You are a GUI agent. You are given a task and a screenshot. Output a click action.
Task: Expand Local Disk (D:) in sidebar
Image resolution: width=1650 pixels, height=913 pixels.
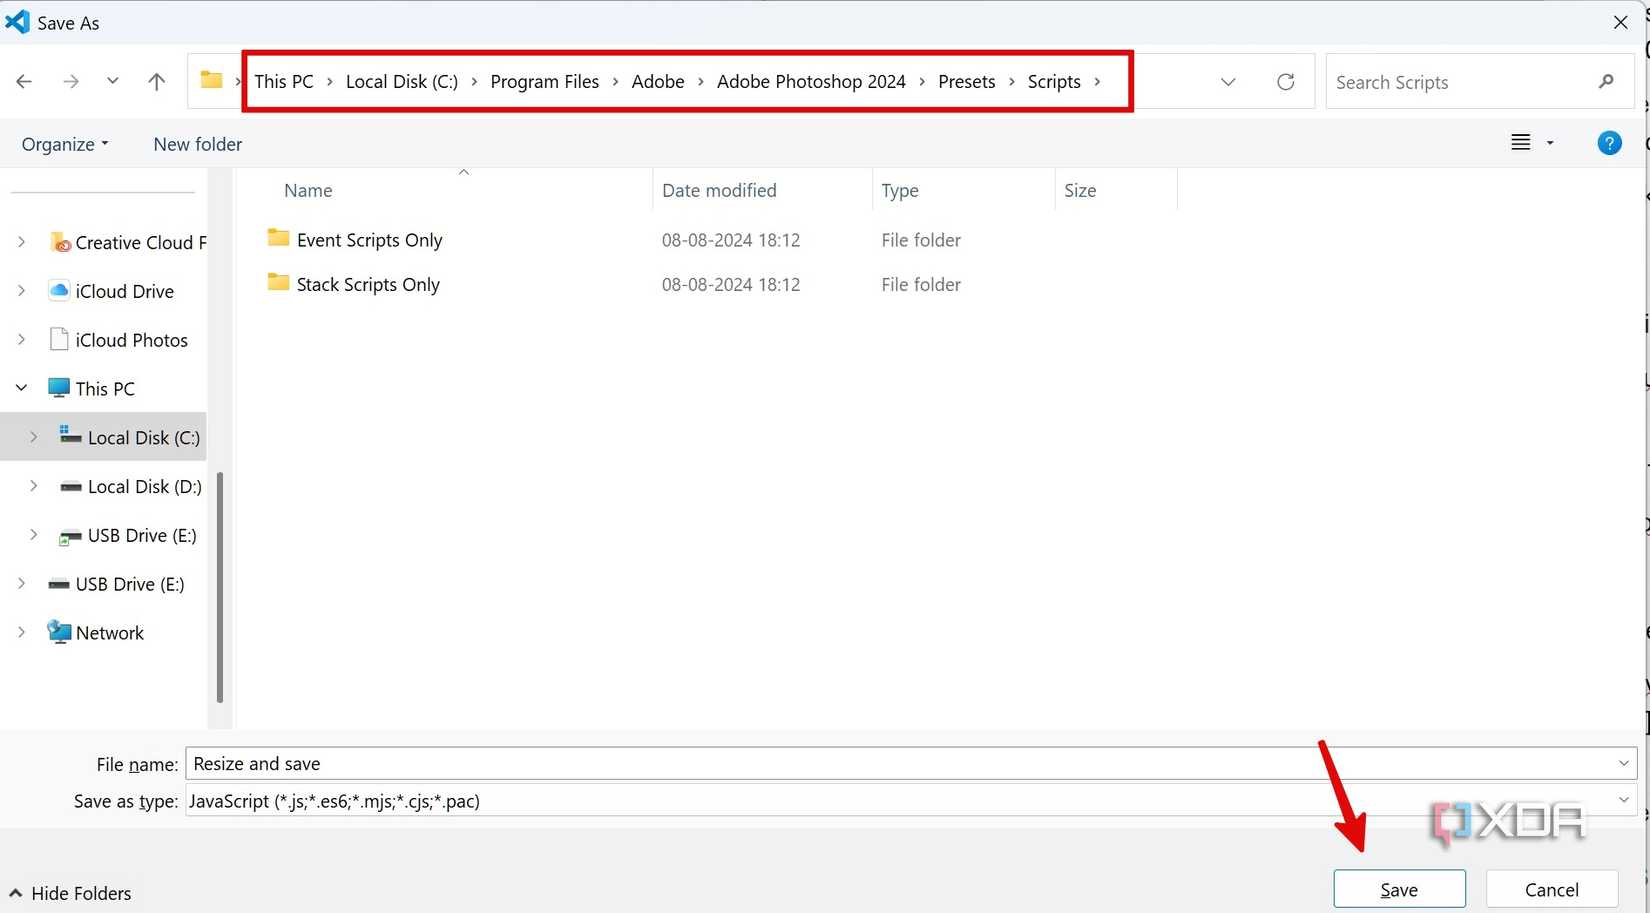click(x=34, y=486)
